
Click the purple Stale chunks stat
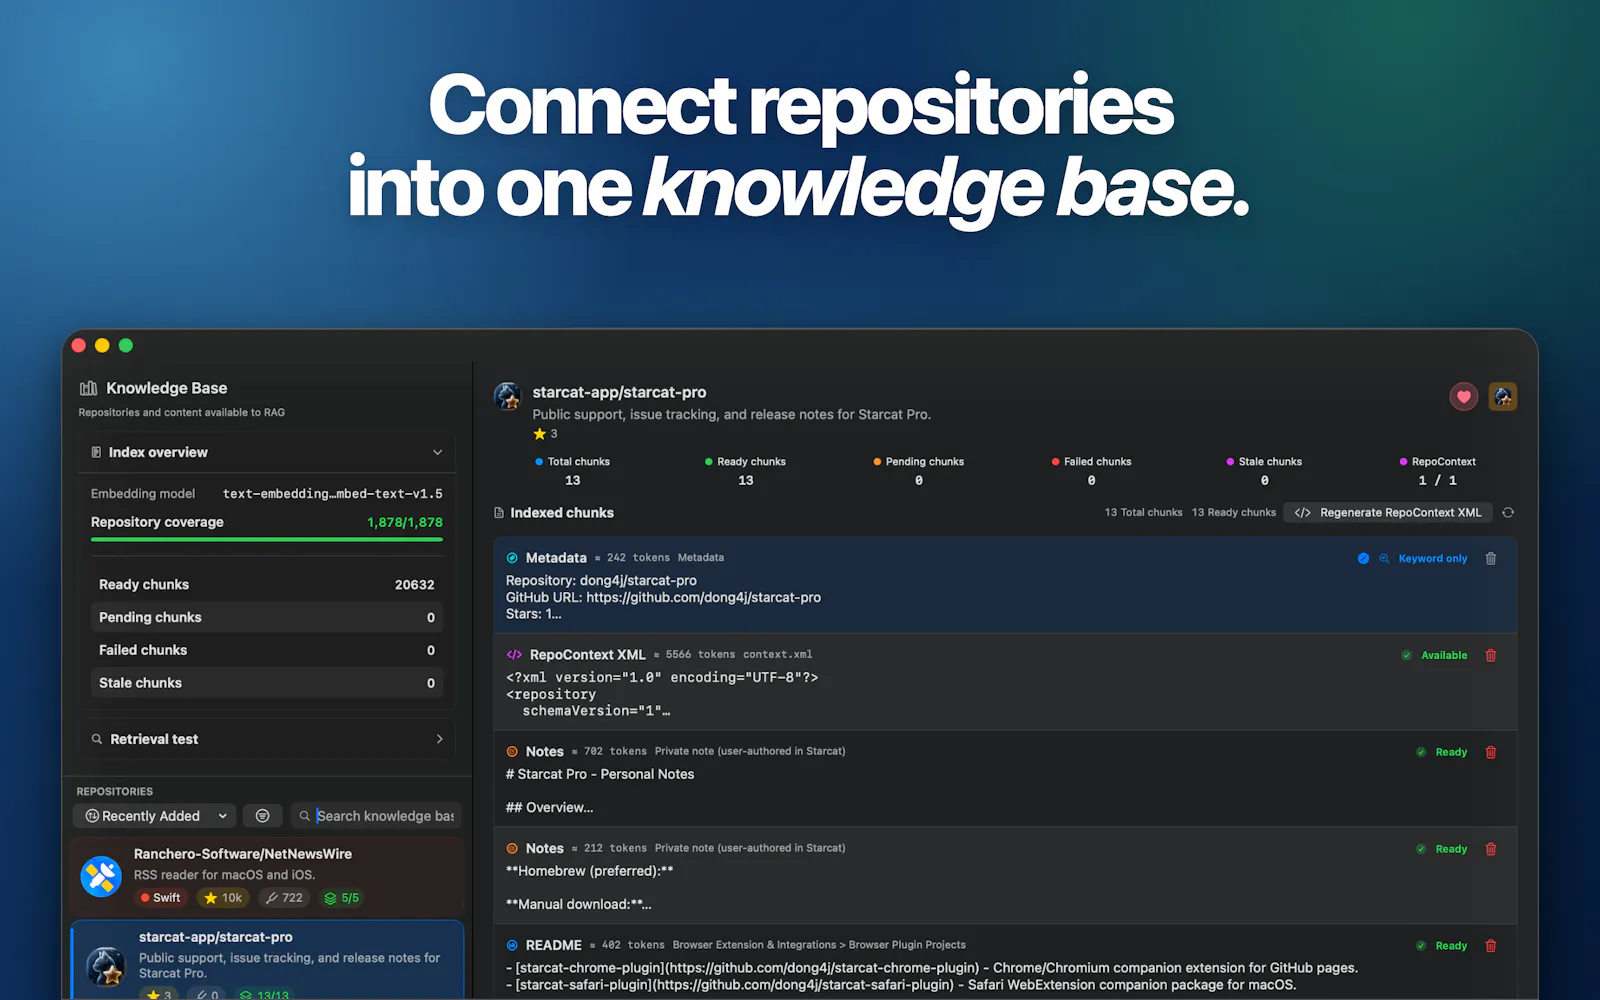pyautogui.click(x=1265, y=471)
